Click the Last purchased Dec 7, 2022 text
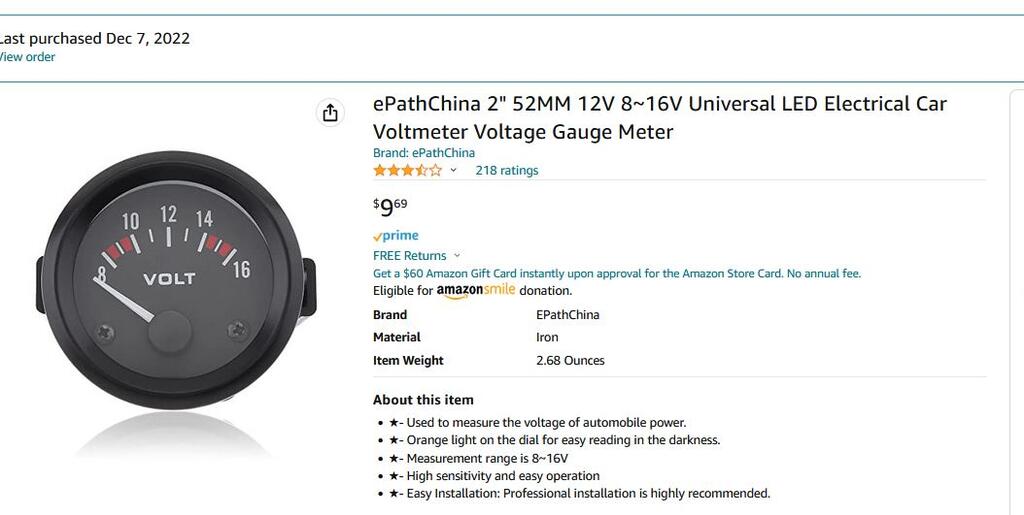The image size is (1024, 515). [x=94, y=39]
